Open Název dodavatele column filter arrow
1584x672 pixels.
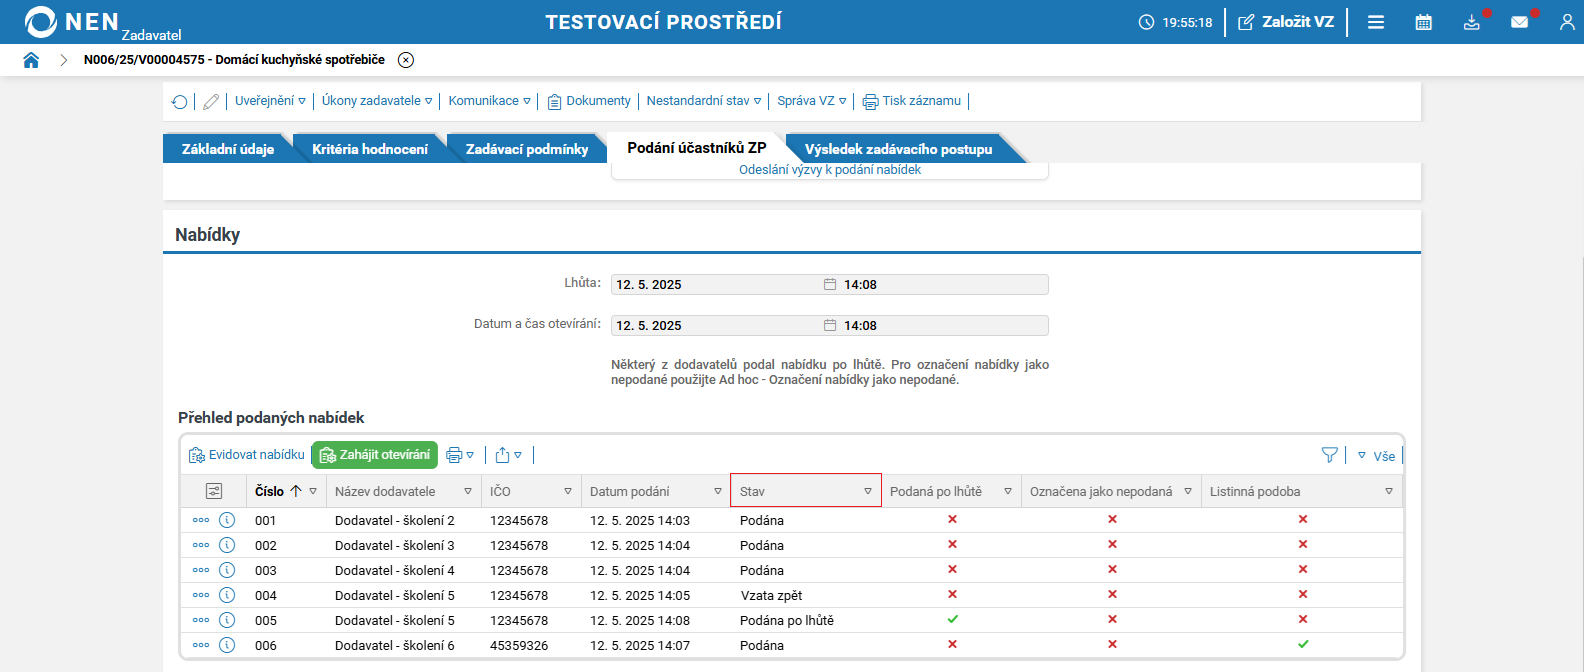point(468,491)
